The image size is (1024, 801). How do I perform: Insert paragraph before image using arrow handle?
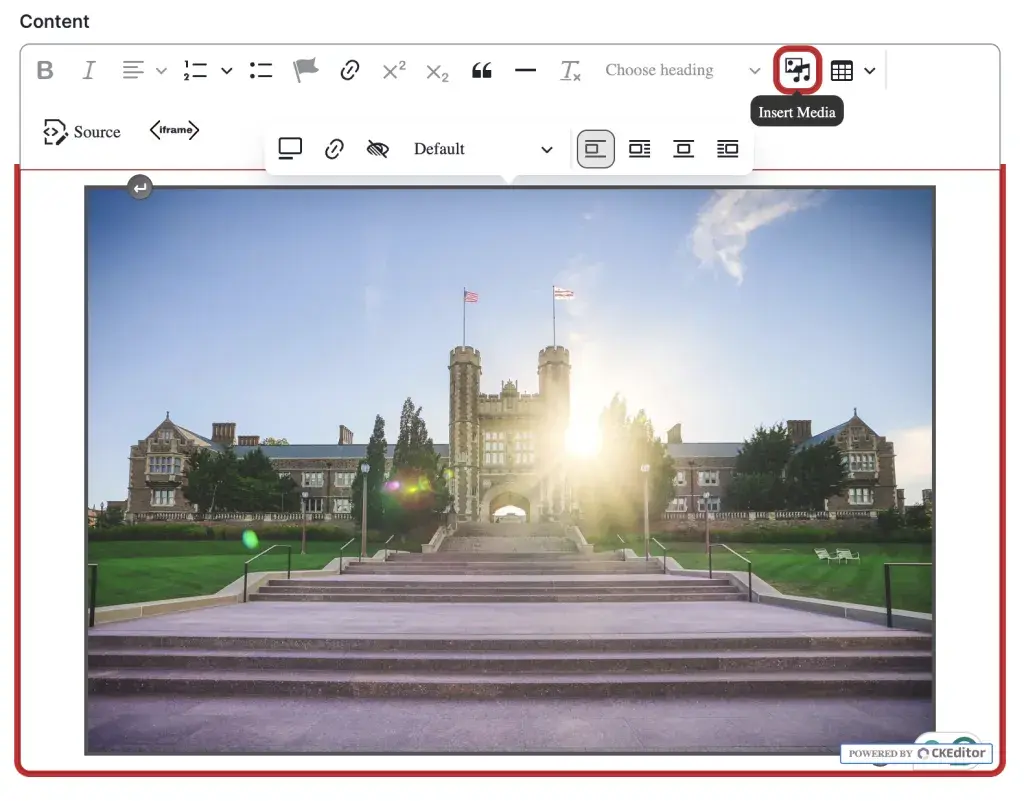coord(140,187)
